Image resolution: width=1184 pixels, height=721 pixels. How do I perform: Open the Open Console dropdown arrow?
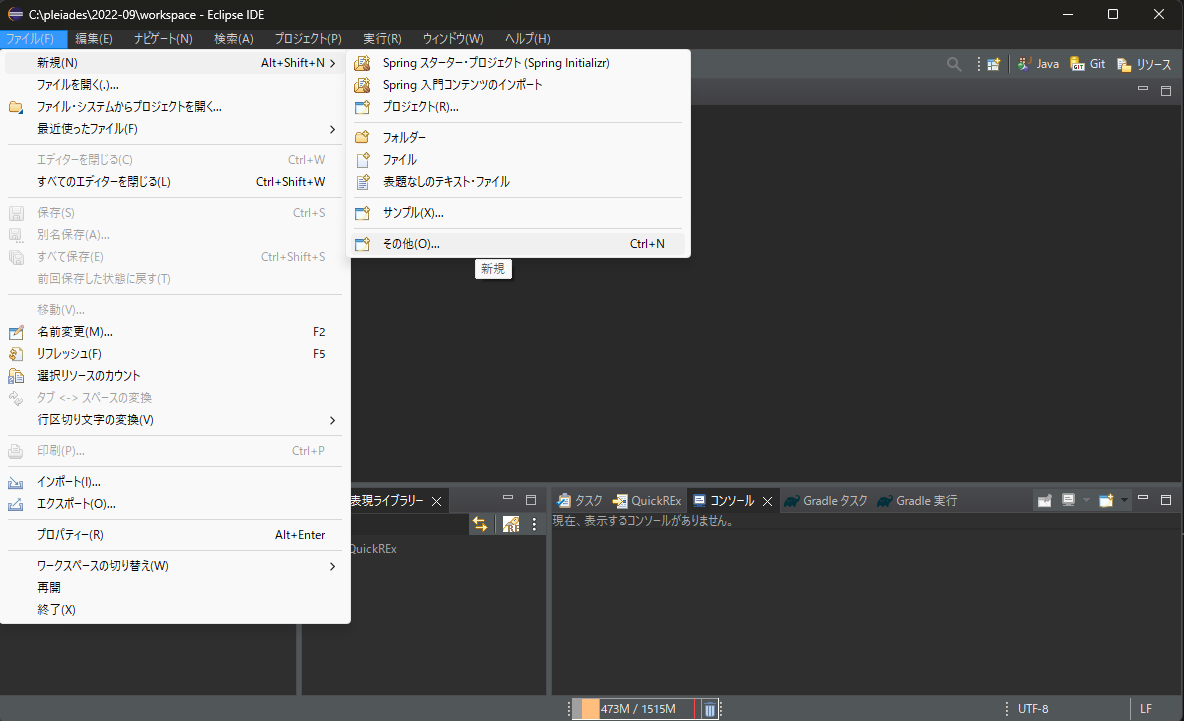[x=1124, y=501]
